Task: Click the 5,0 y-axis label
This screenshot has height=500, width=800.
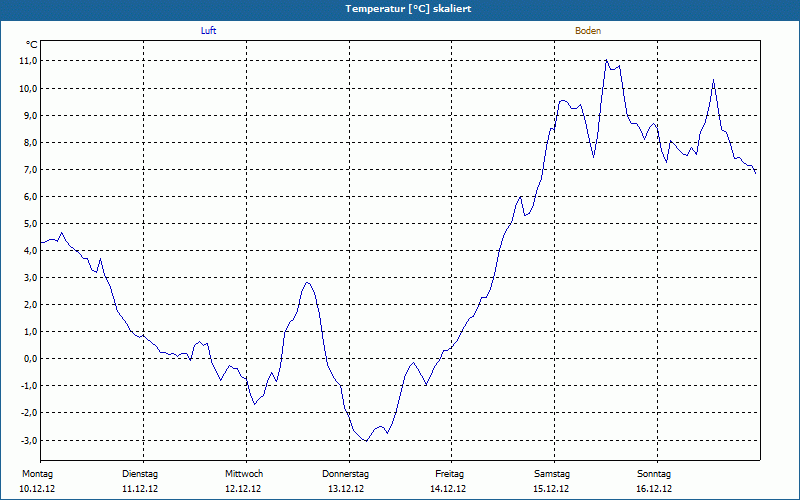Action: coord(30,223)
